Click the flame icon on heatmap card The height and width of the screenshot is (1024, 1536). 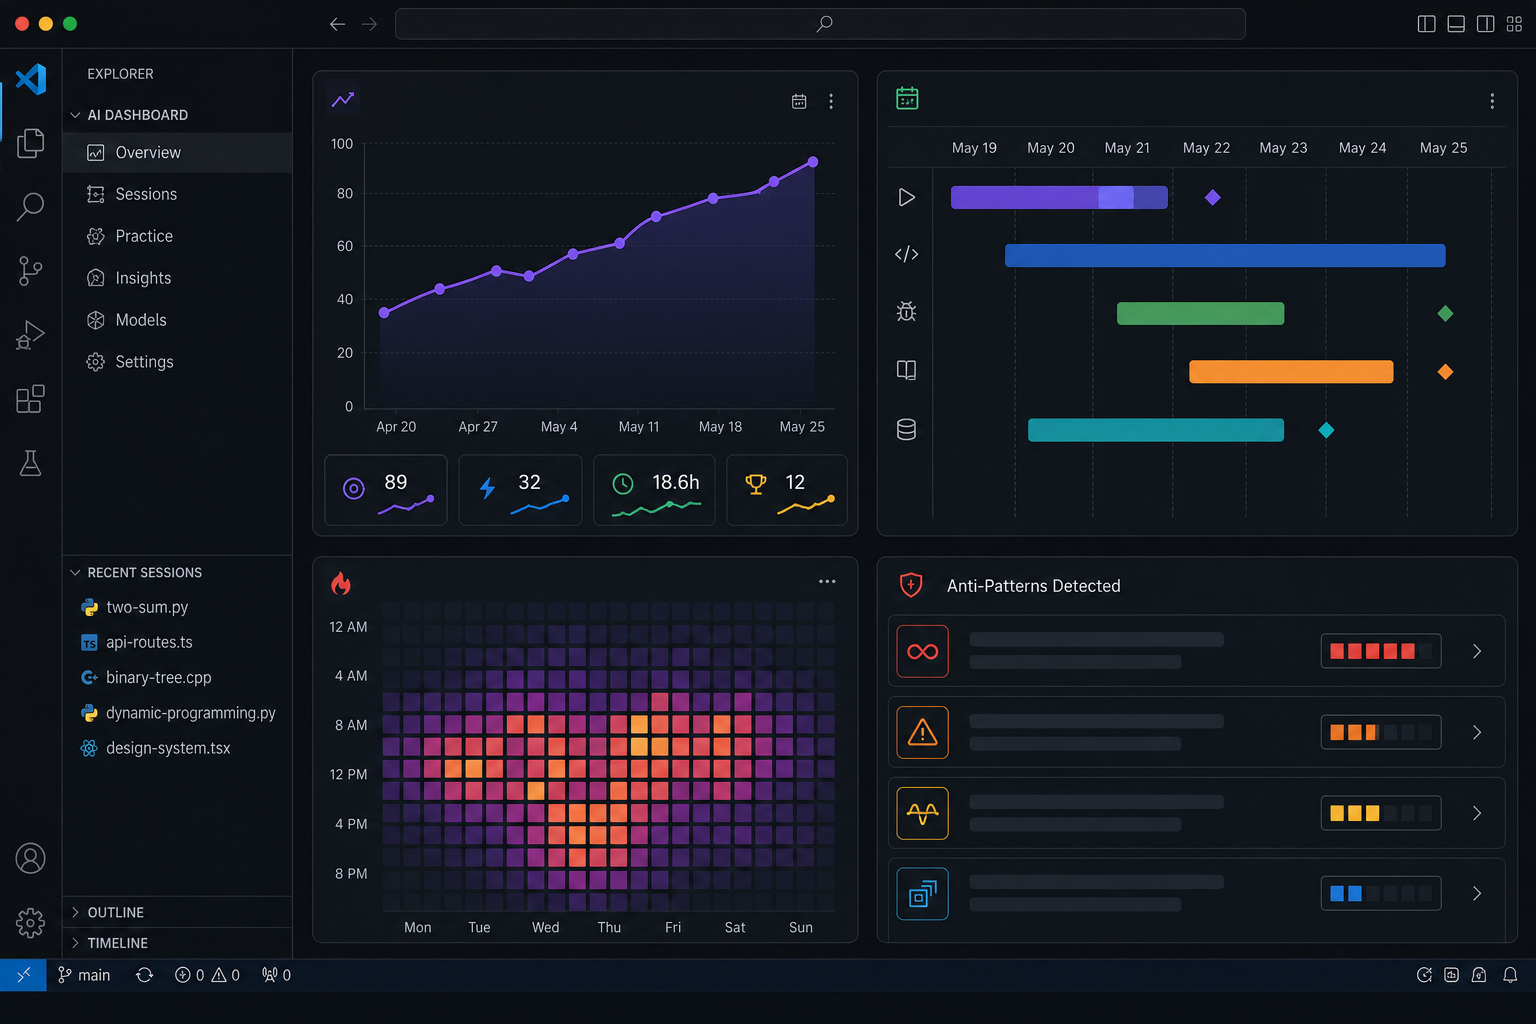(341, 583)
